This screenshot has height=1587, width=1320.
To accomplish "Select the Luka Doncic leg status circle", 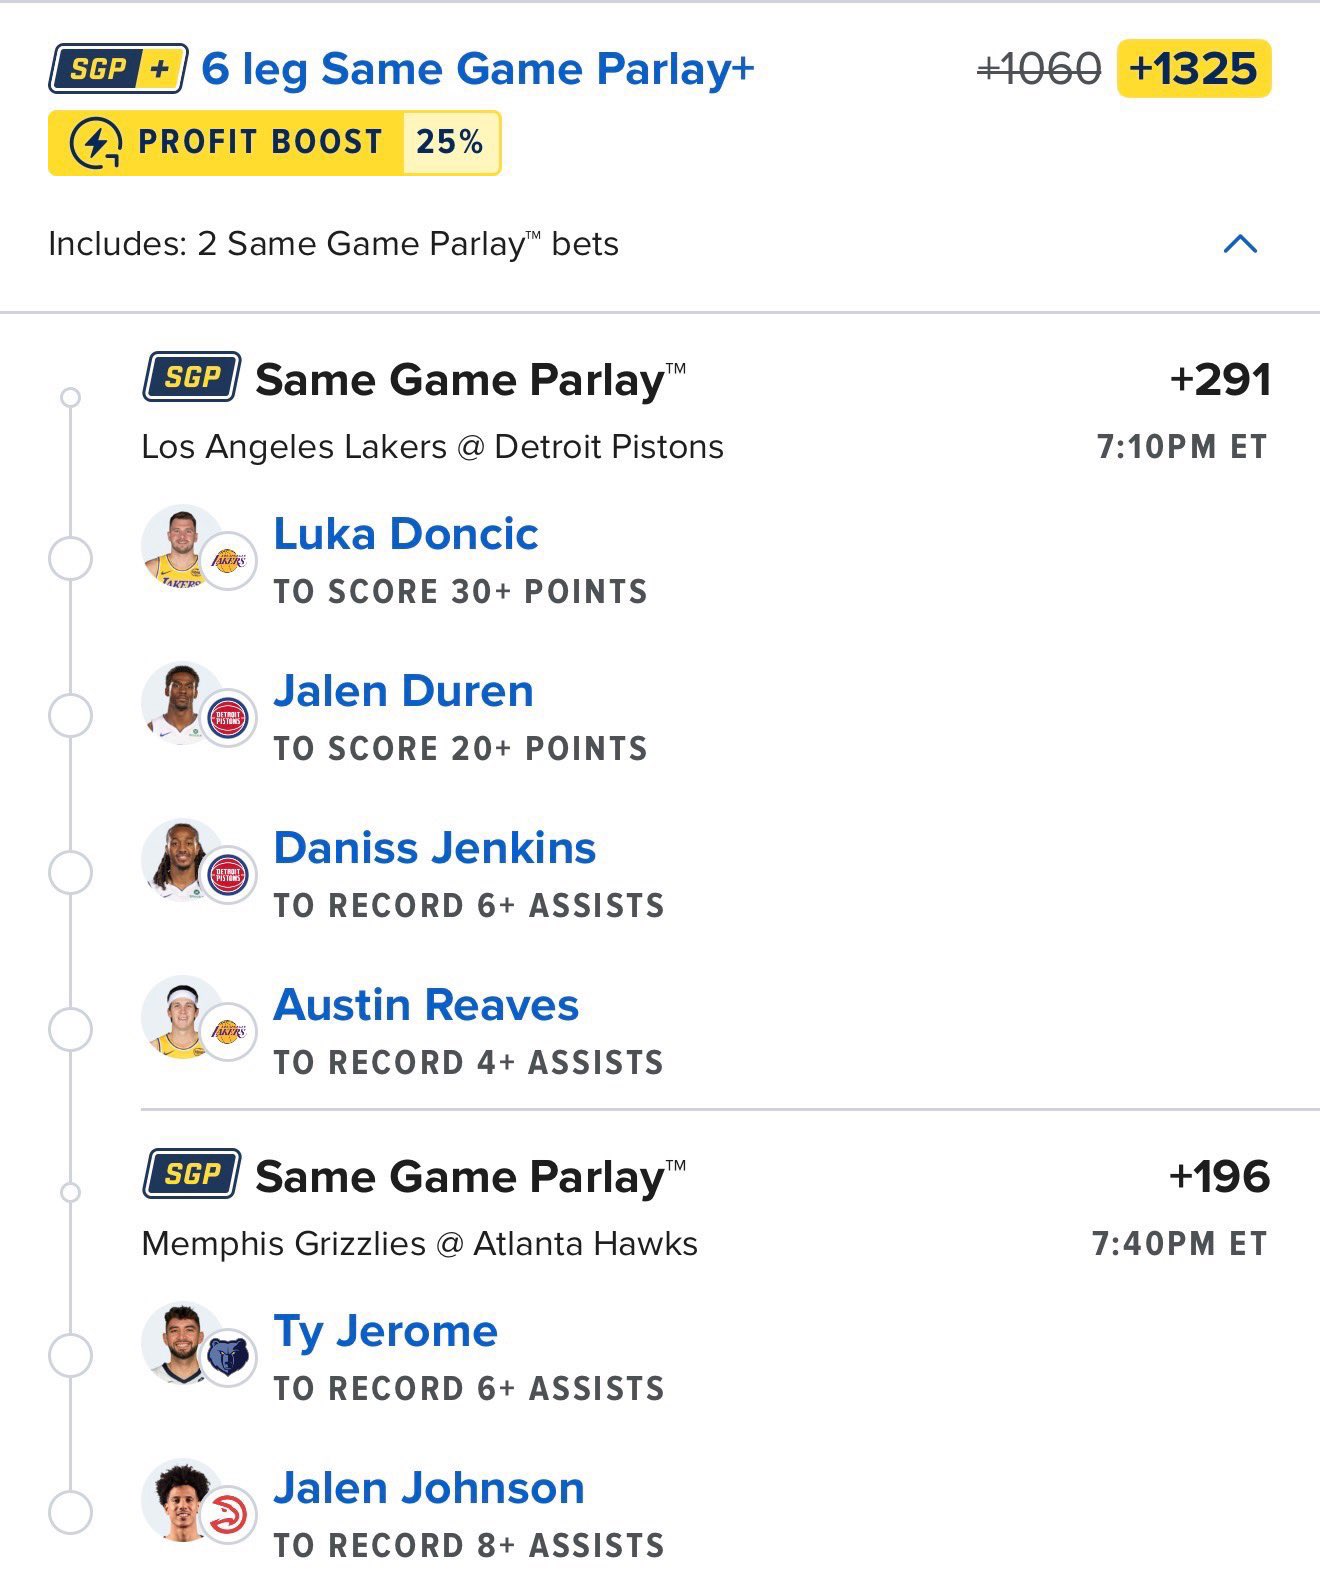I will pos(70,558).
